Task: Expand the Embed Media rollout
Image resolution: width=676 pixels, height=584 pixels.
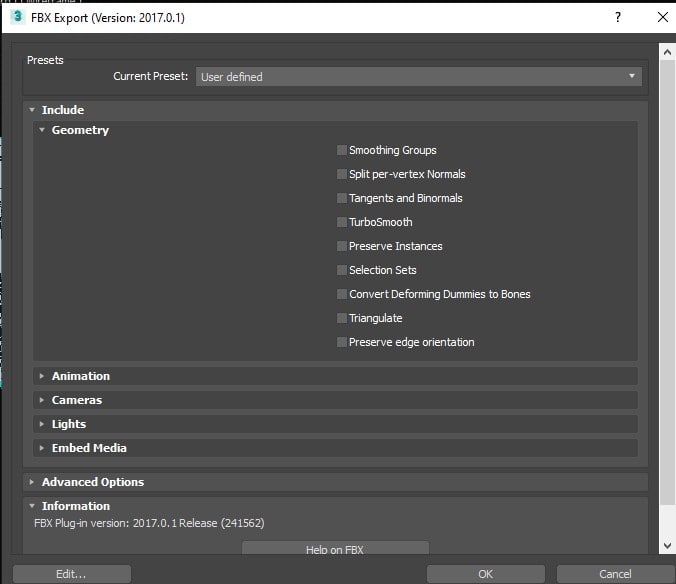Action: [42, 448]
